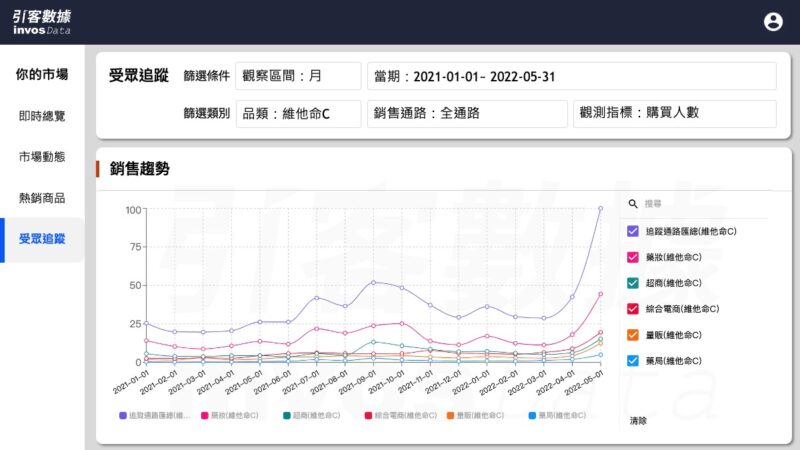The height and width of the screenshot is (450, 800).
Task: Disable the 超商(維他命C) series checkbox
Action: (x=633, y=283)
